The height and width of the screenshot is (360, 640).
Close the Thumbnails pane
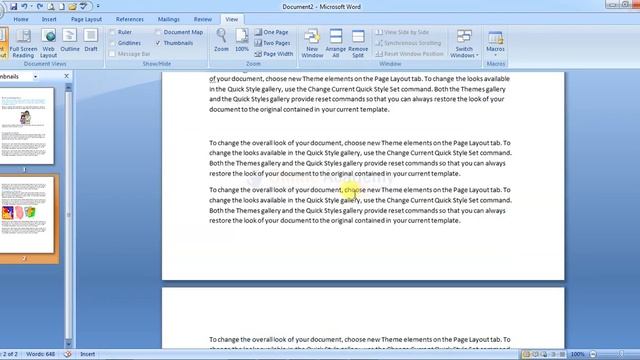coord(67,76)
